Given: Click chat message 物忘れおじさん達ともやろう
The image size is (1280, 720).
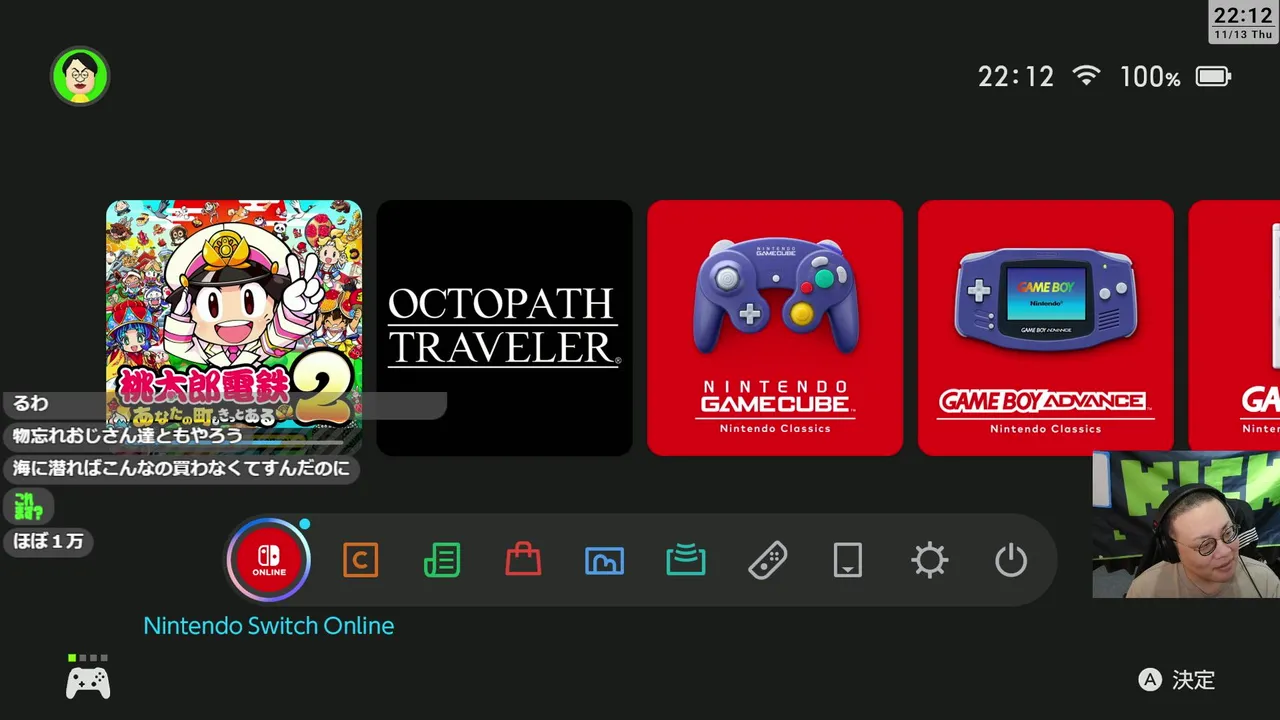Looking at the screenshot, I should [128, 436].
